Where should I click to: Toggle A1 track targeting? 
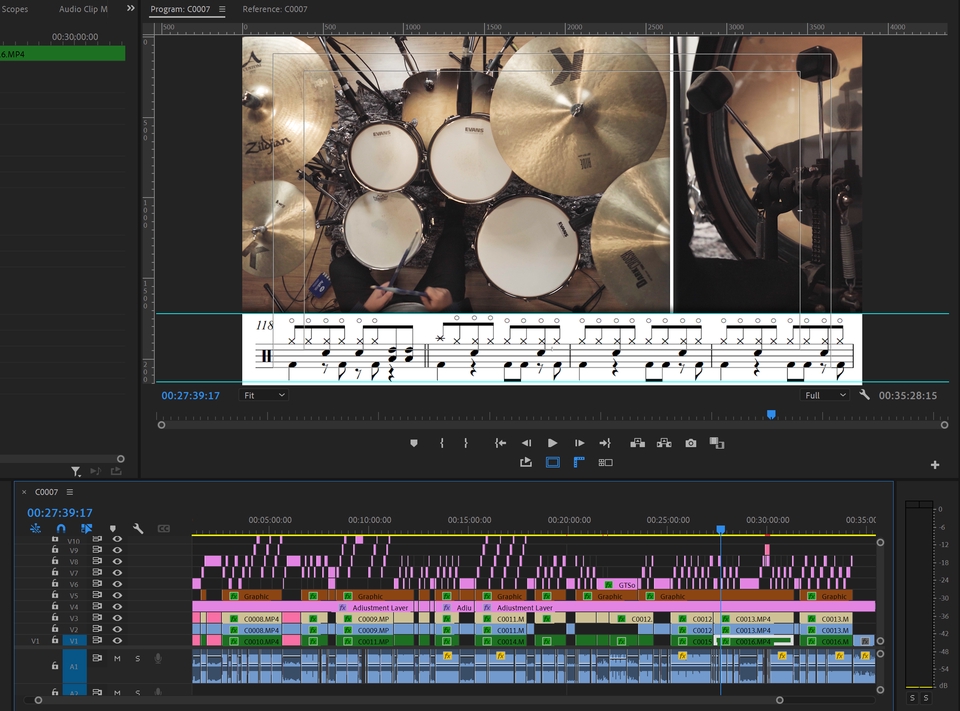point(74,666)
